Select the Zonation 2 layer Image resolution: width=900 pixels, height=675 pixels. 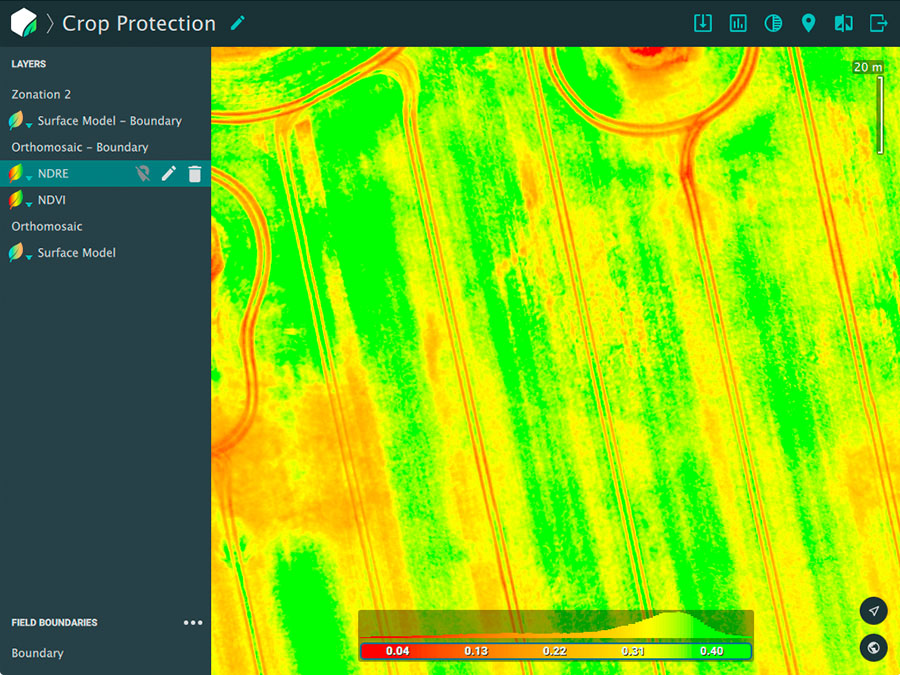(x=41, y=94)
